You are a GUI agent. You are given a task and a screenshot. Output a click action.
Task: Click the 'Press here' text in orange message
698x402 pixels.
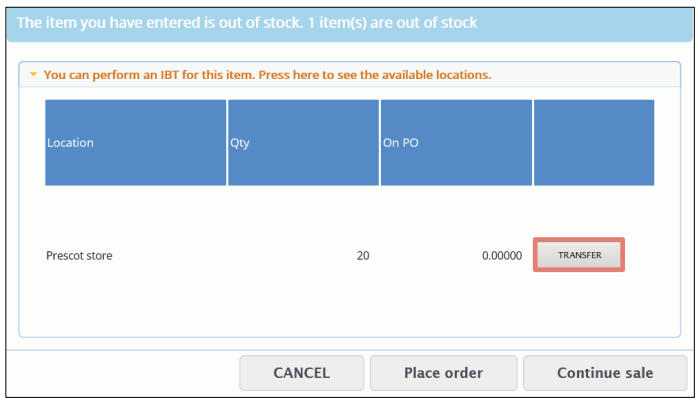point(289,75)
